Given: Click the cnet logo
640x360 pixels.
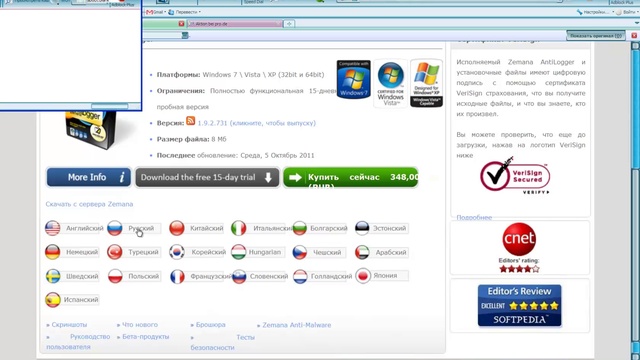Looking at the screenshot, I should coord(519,239).
